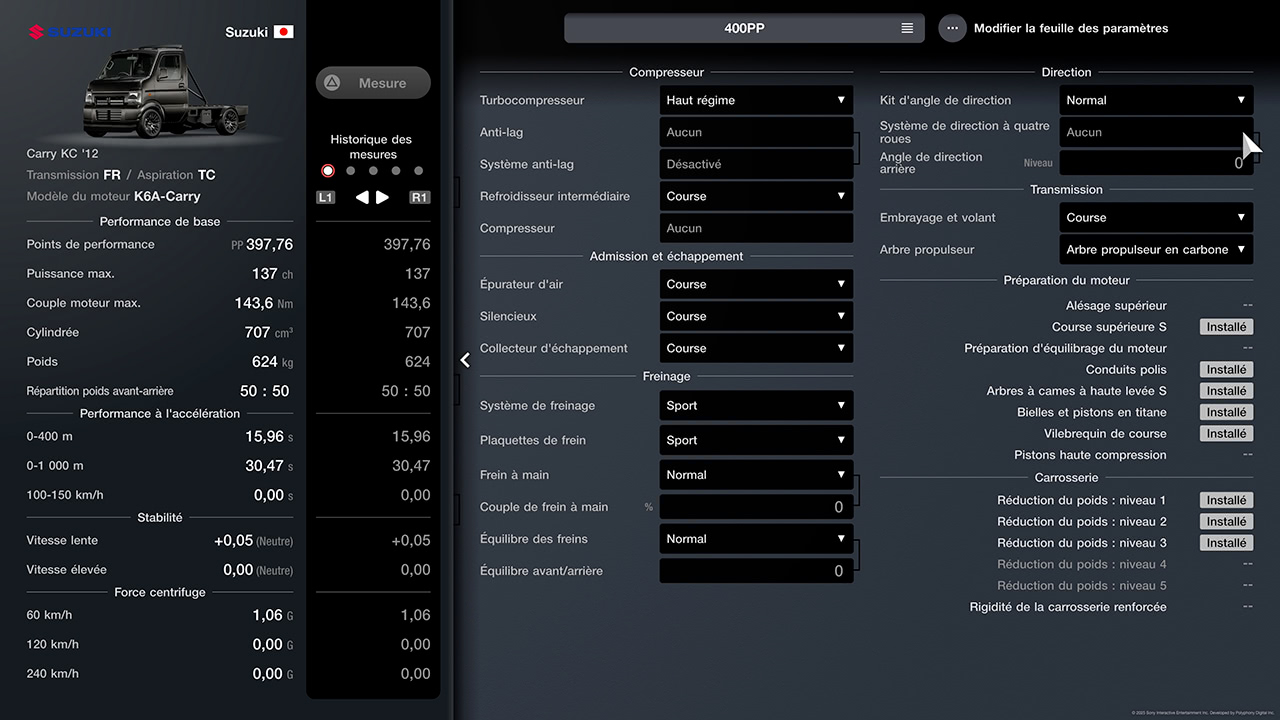Click Rigidité de la carrosserie renforcée row

tap(1066, 607)
